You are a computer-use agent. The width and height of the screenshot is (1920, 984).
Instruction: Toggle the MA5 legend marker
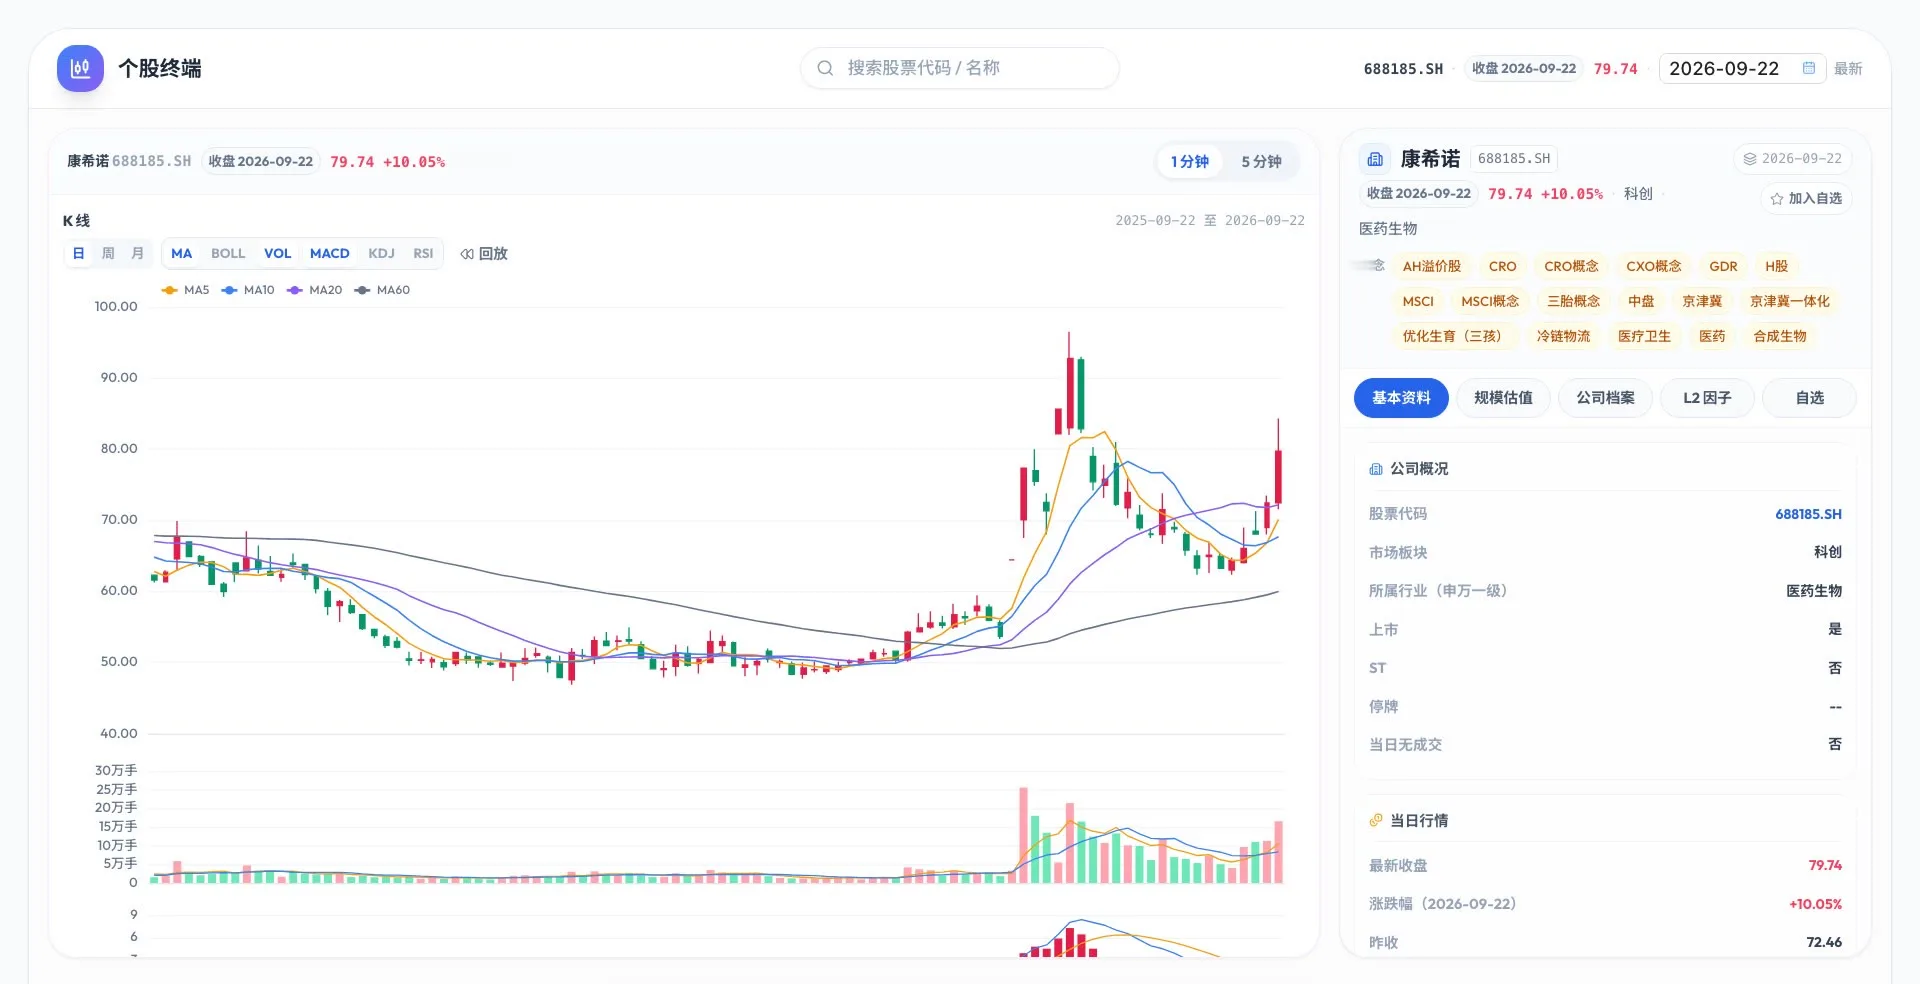point(169,290)
